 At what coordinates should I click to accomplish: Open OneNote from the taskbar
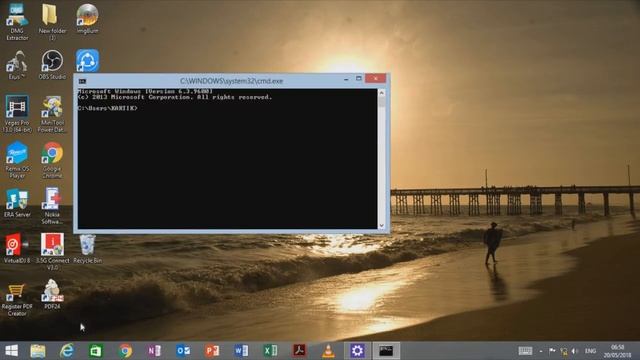154,351
